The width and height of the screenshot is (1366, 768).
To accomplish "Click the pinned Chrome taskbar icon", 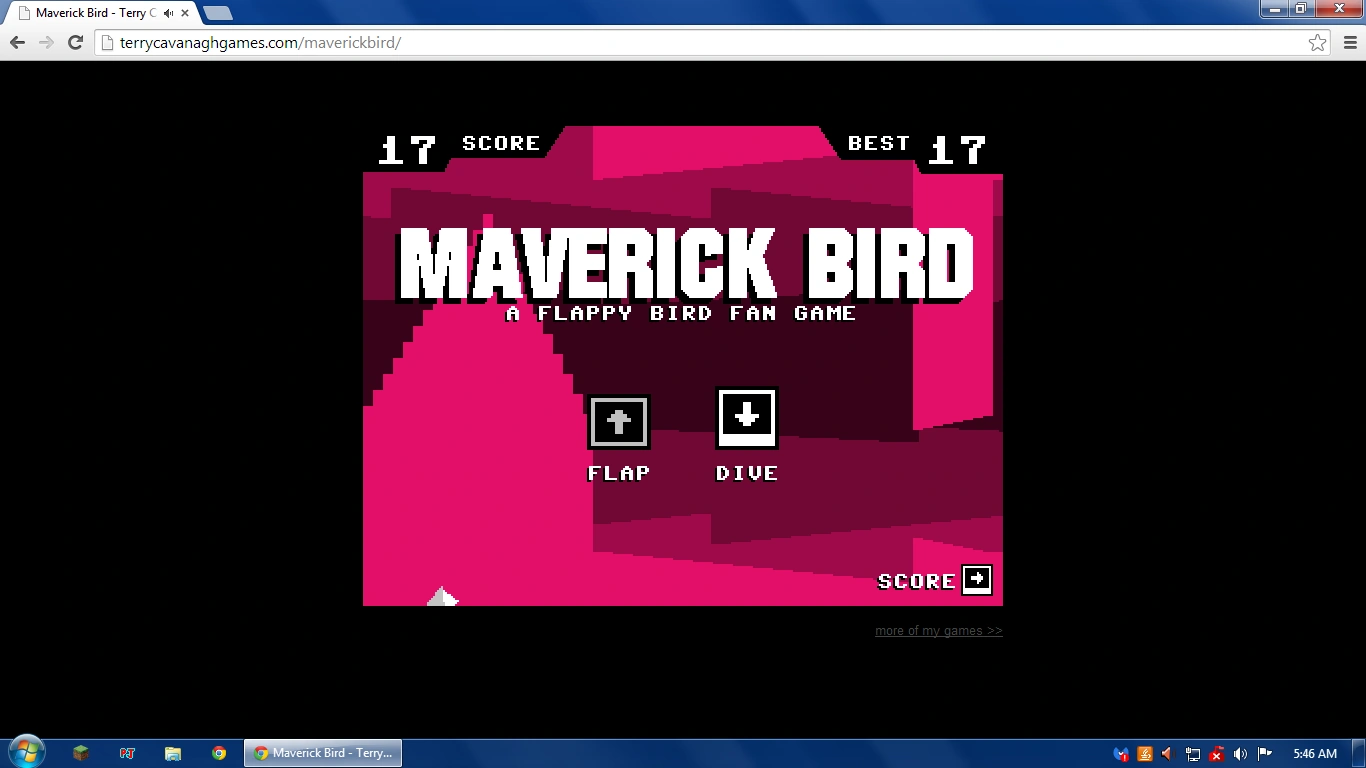I will point(219,753).
